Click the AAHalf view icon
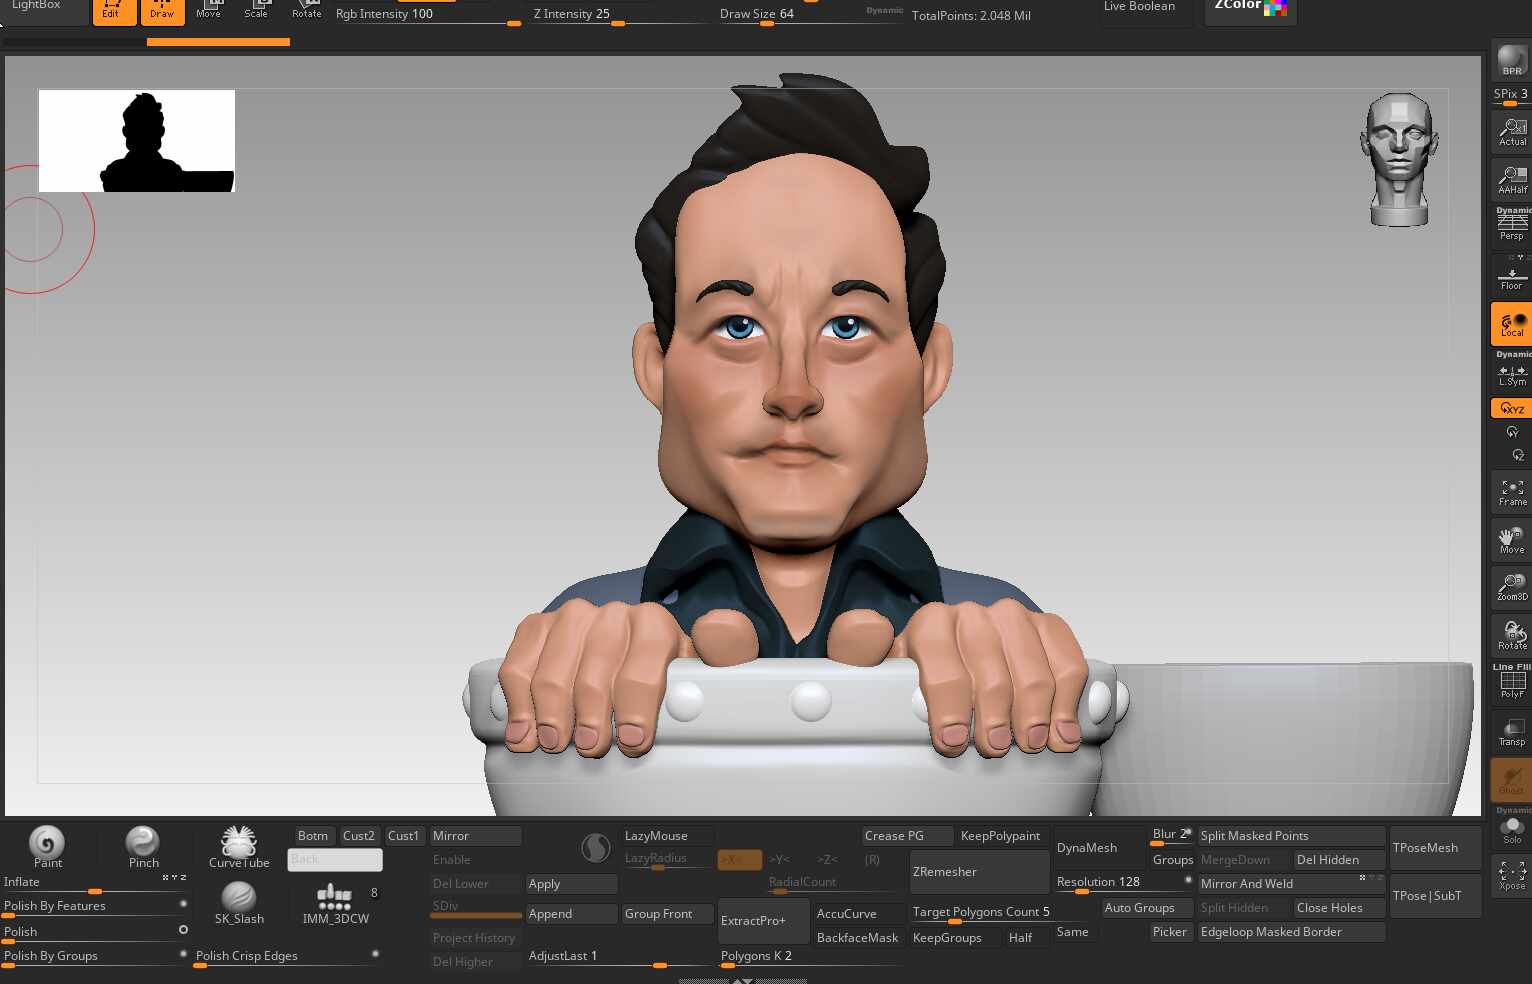 click(1511, 180)
